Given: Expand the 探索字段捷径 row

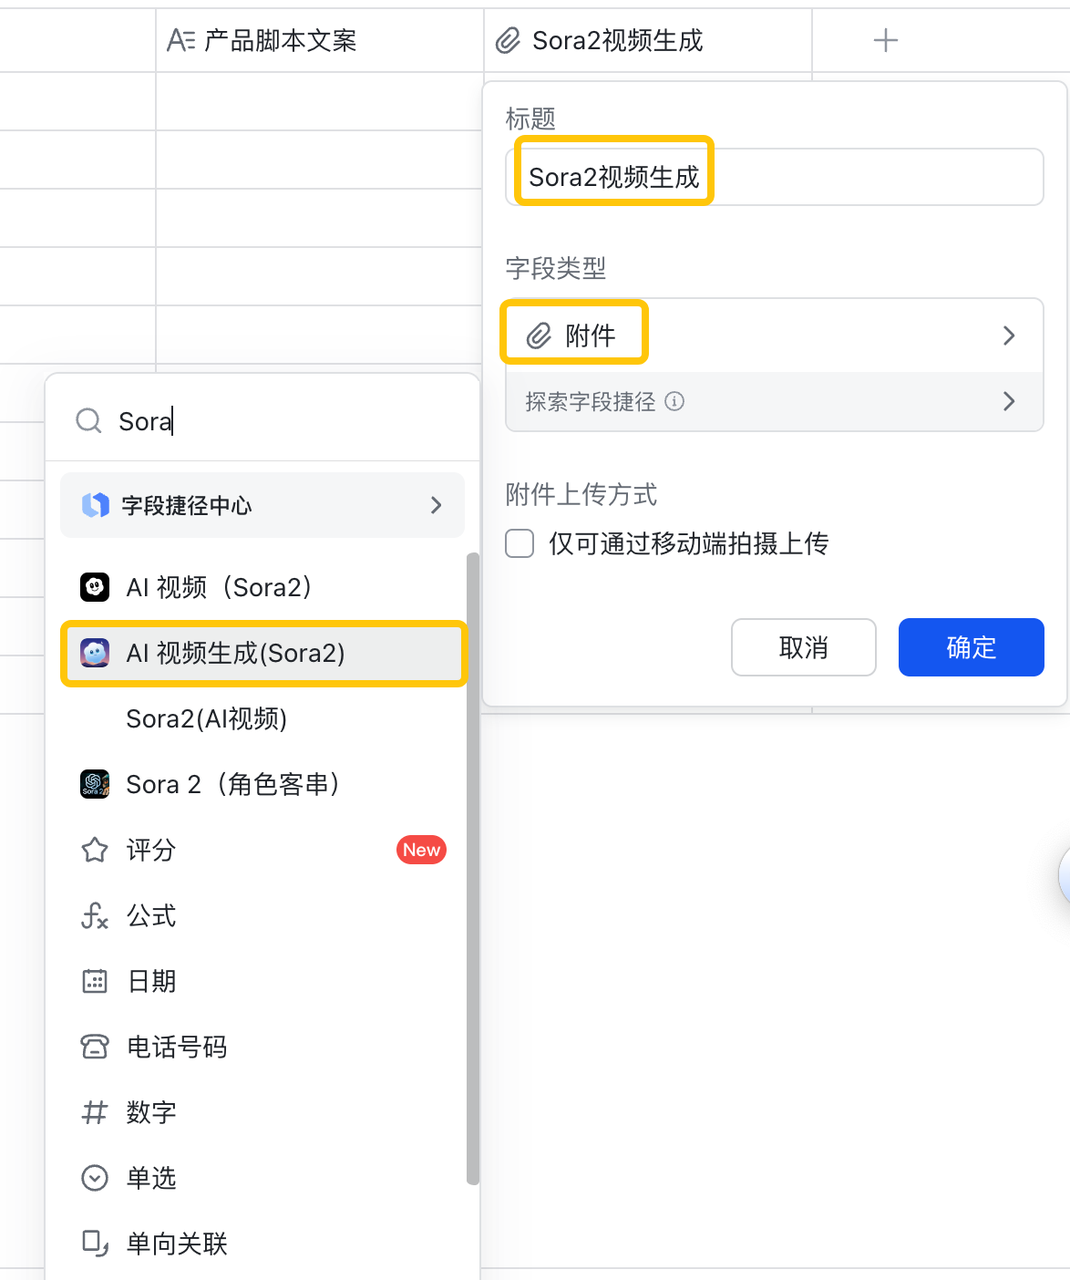Looking at the screenshot, I should coord(774,401).
